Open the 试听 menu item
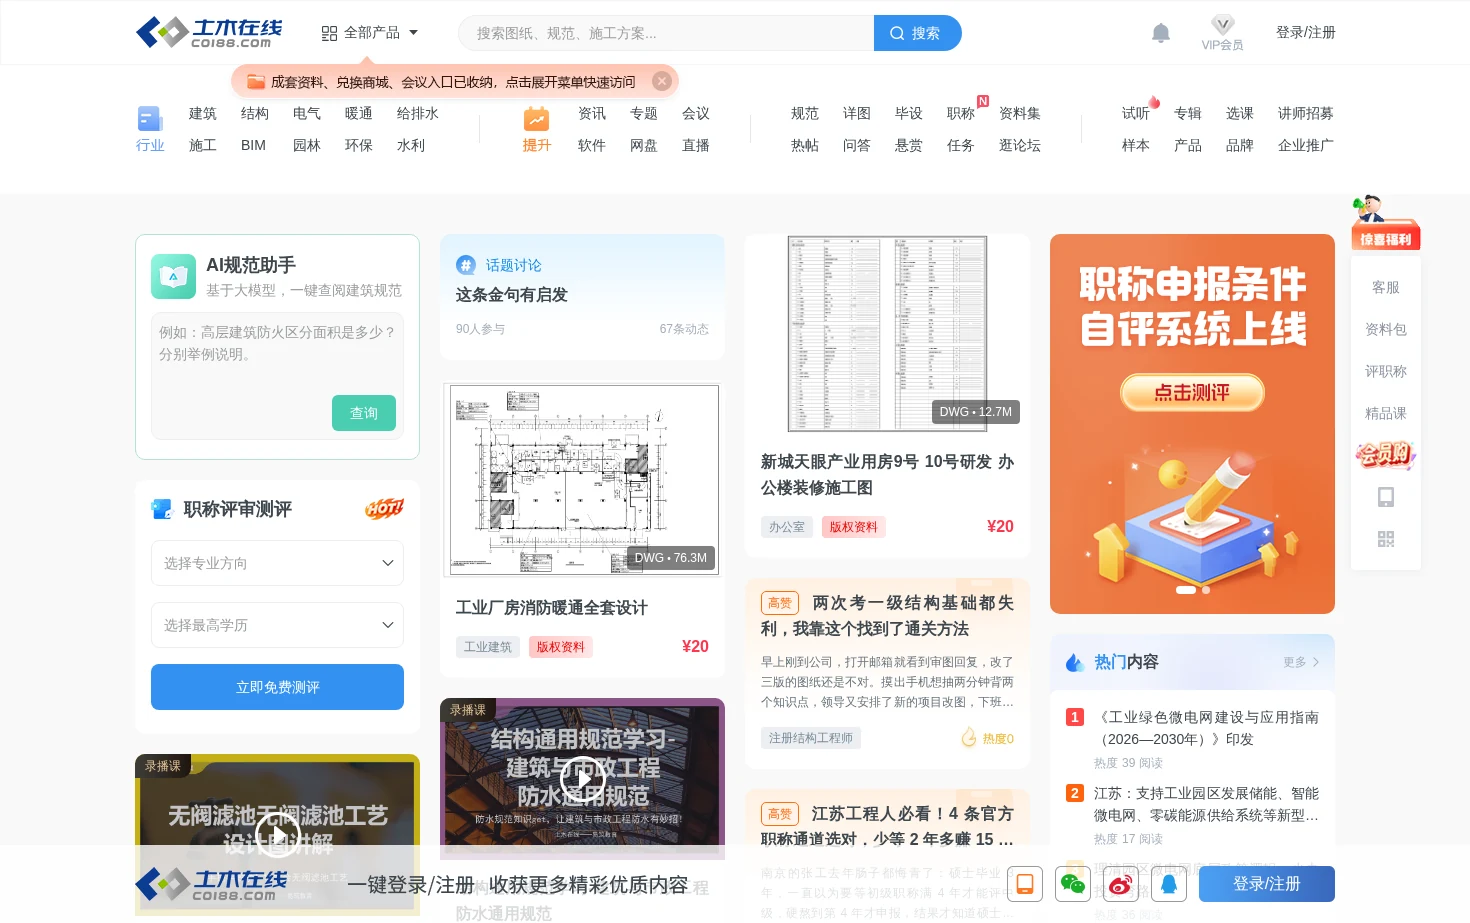This screenshot has width=1470, height=923. [x=1136, y=113]
